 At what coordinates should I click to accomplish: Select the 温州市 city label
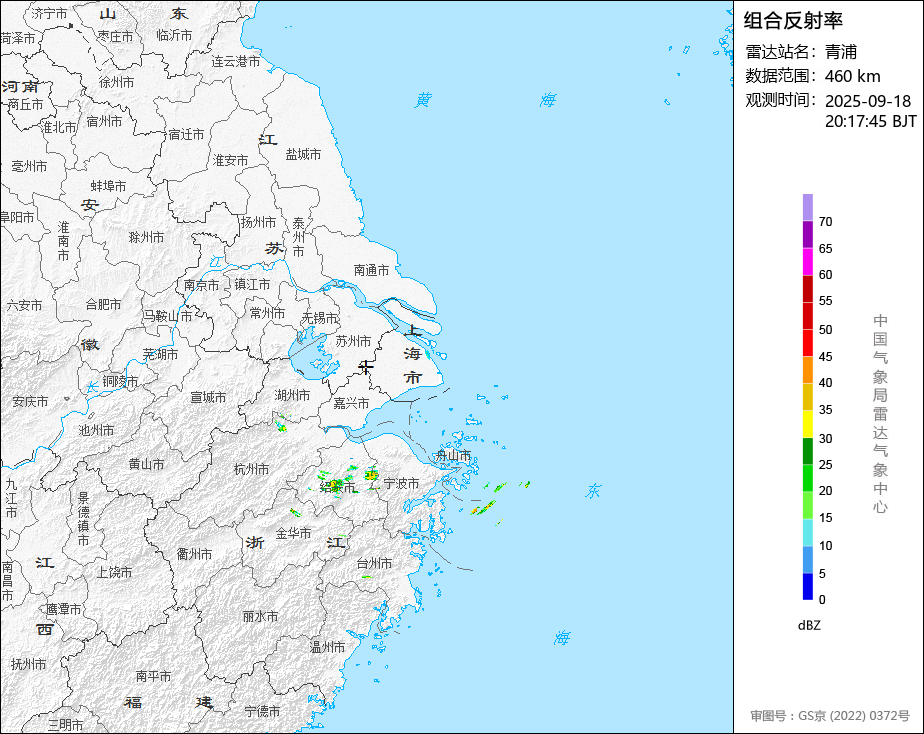pyautogui.click(x=327, y=647)
